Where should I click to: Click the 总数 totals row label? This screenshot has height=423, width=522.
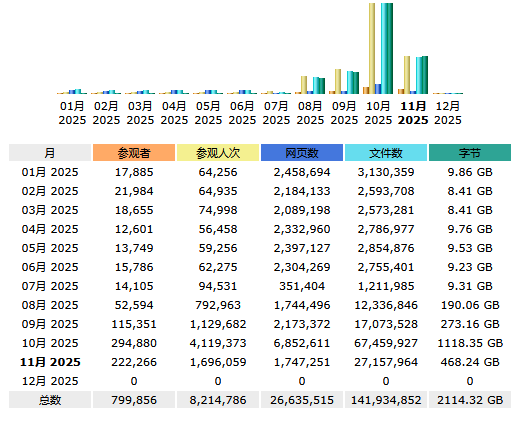(x=50, y=400)
